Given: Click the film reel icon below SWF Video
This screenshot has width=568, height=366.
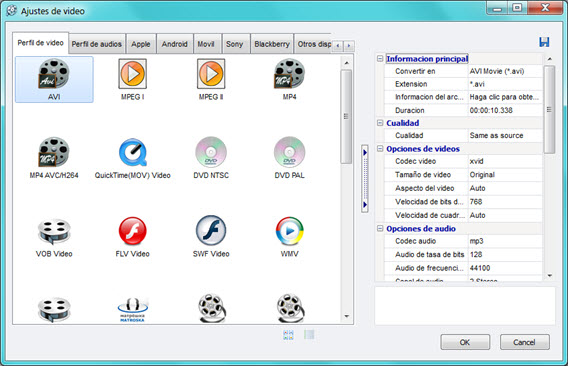Looking at the screenshot, I should click(x=212, y=308).
